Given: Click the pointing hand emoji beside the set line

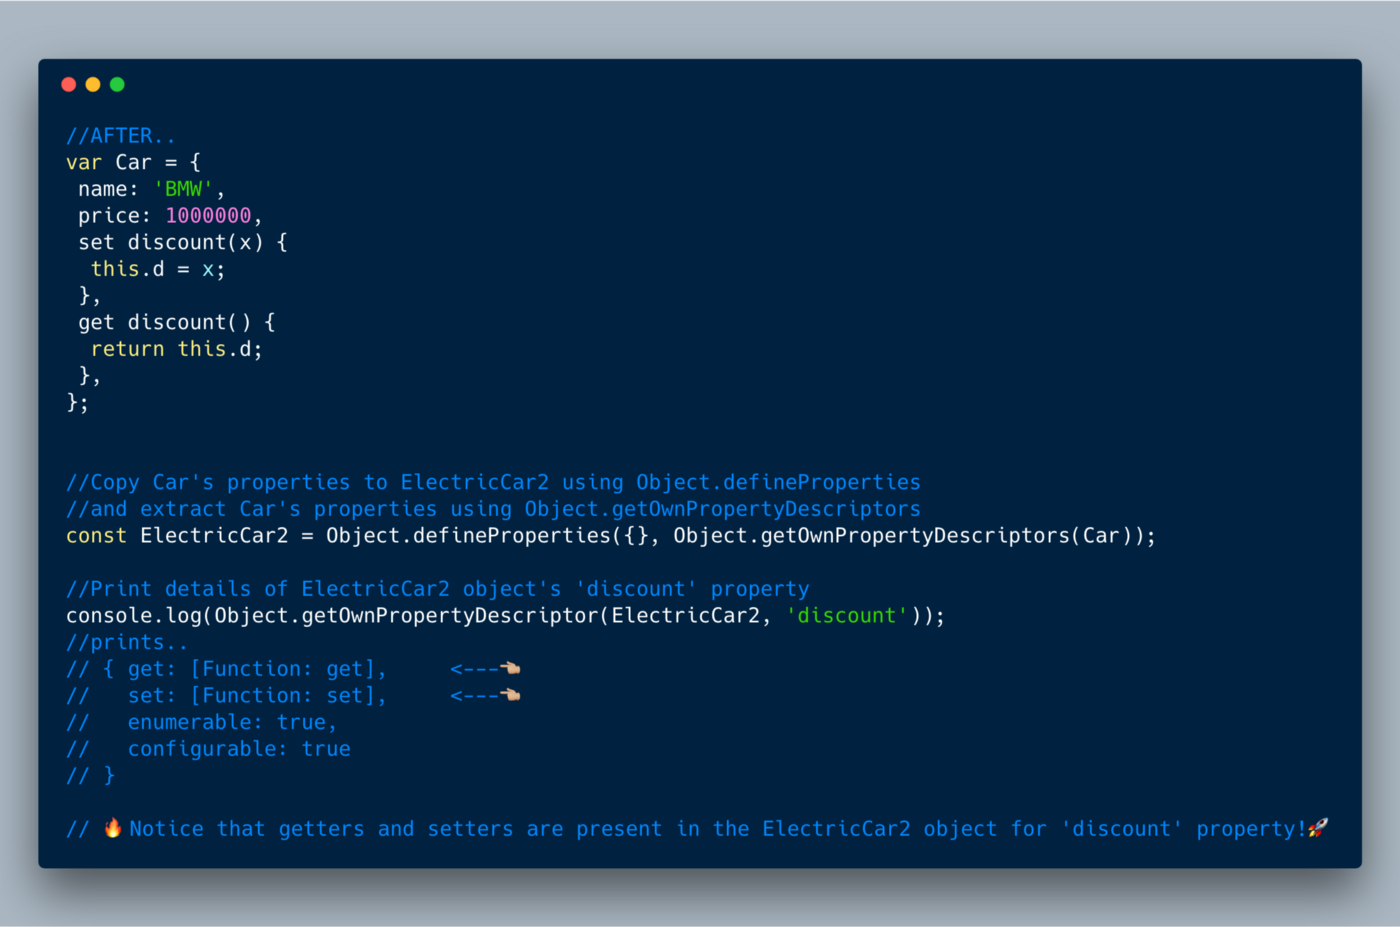Looking at the screenshot, I should tap(510, 695).
